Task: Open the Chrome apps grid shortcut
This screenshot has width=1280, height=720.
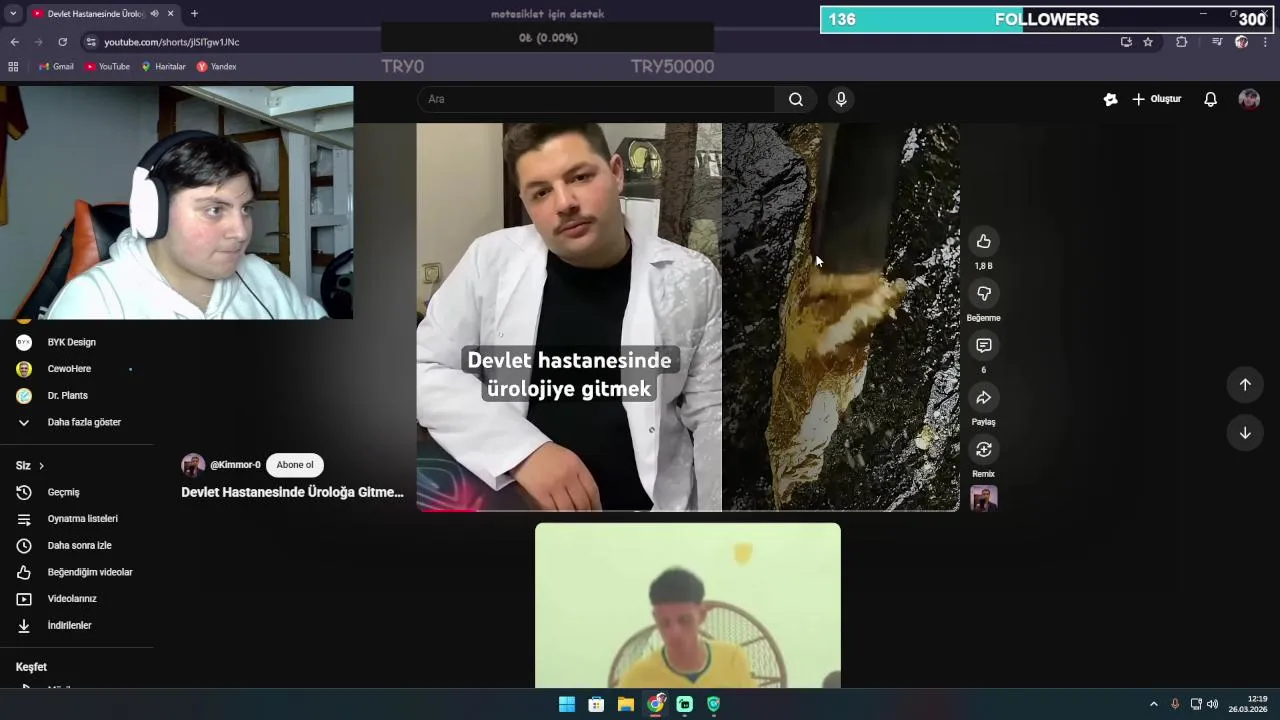Action: coord(13,67)
